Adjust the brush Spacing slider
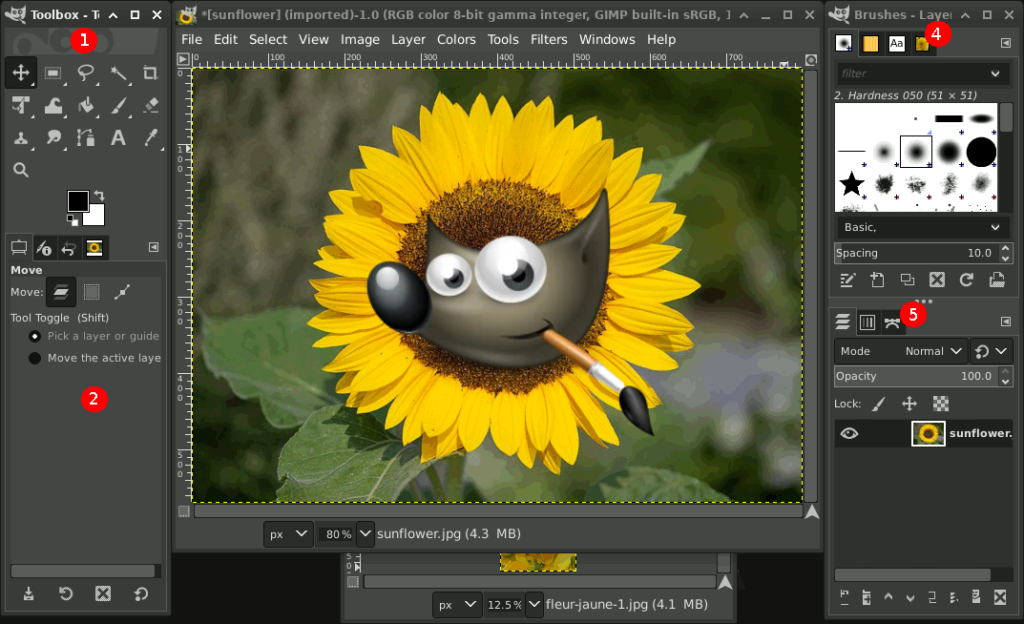 (916, 253)
